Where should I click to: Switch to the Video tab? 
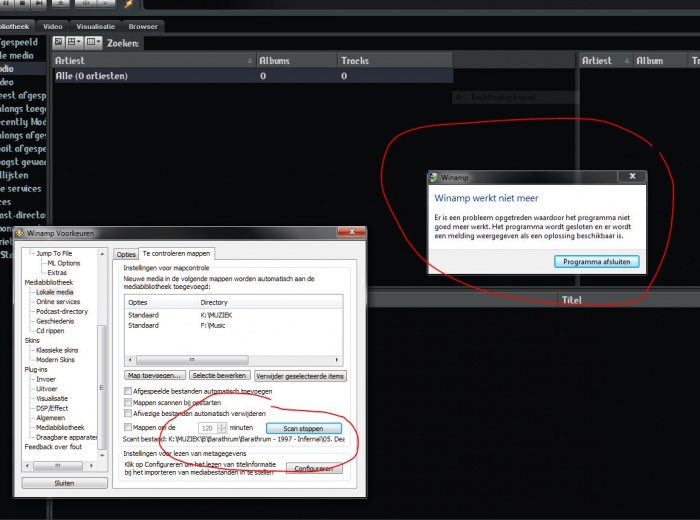pyautogui.click(x=53, y=26)
